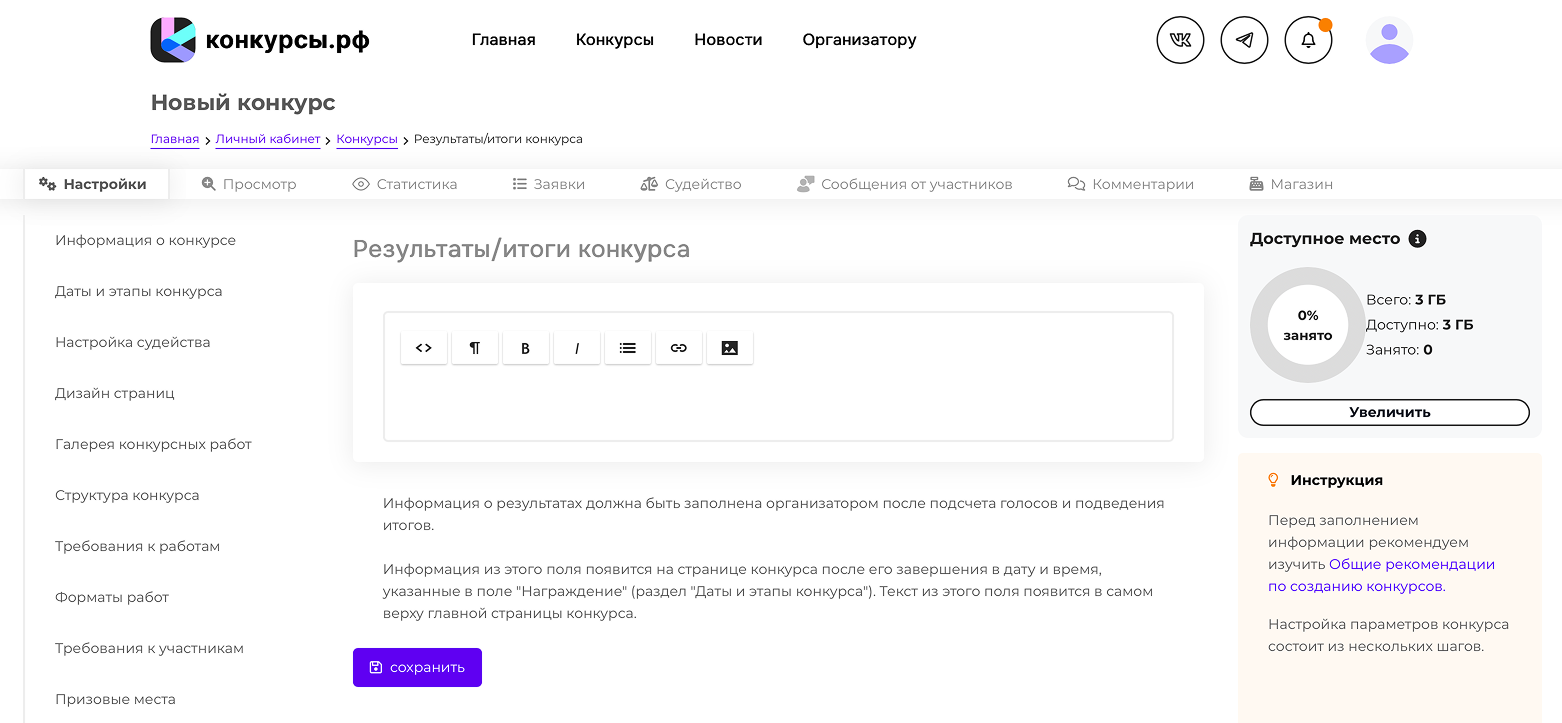This screenshot has height=723, width=1562.
Task: Click into the results text editor area
Action: click(x=777, y=405)
